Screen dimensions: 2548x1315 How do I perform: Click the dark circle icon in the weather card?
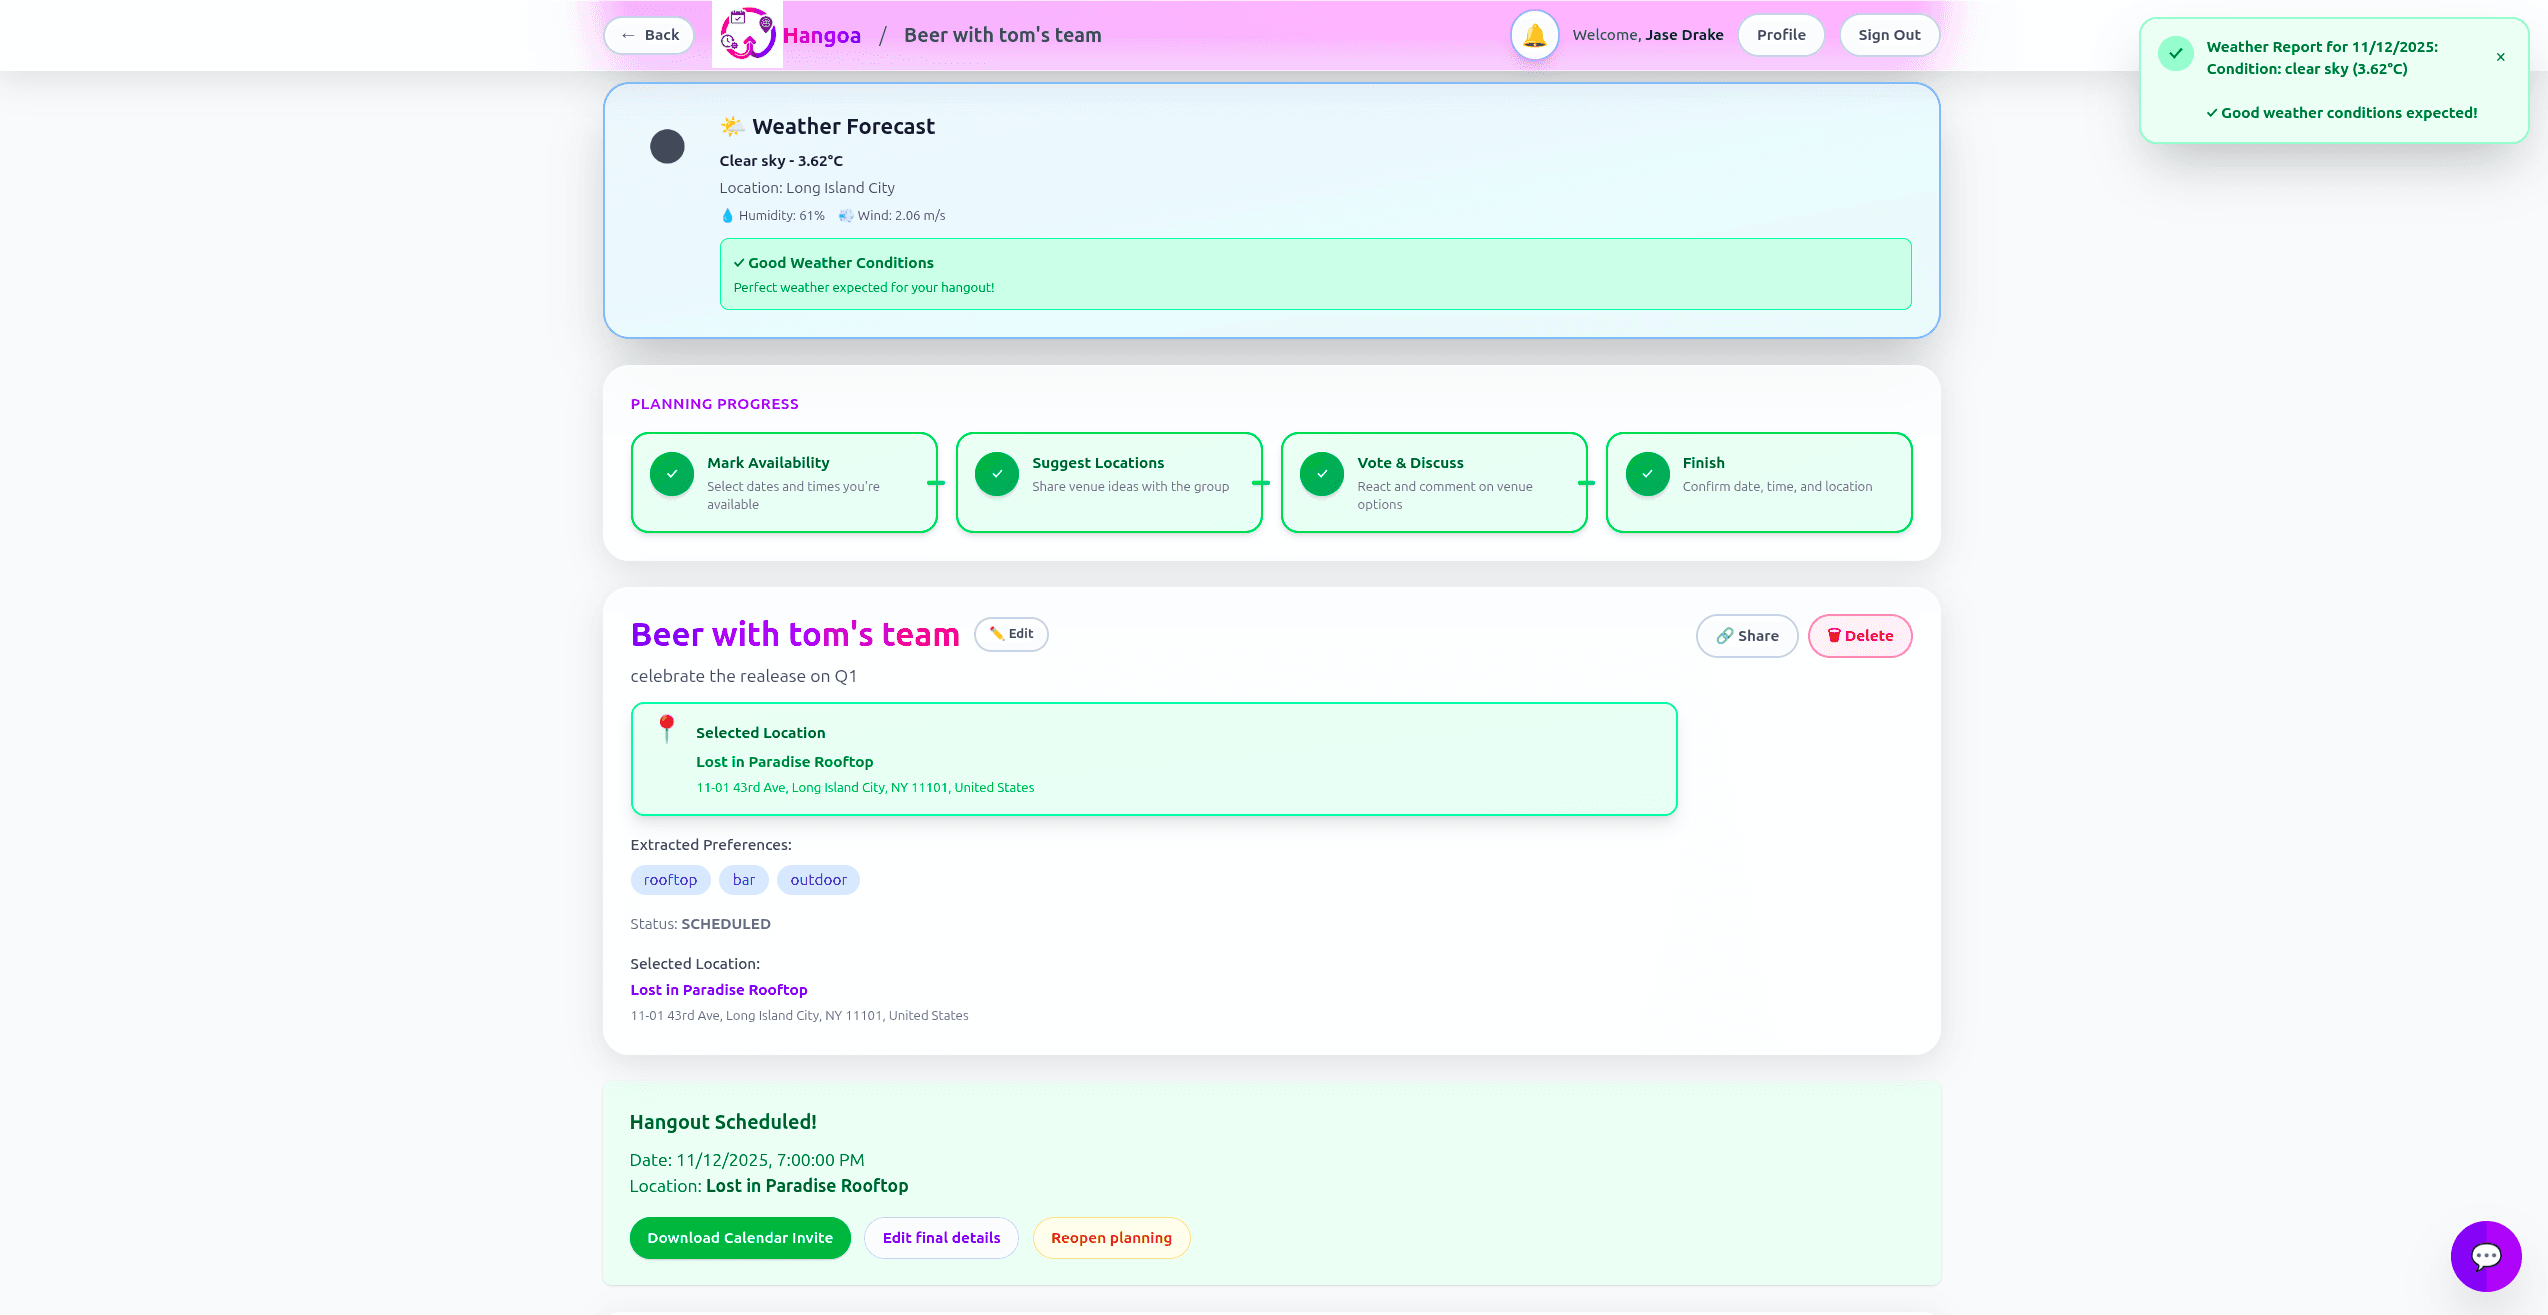(667, 147)
